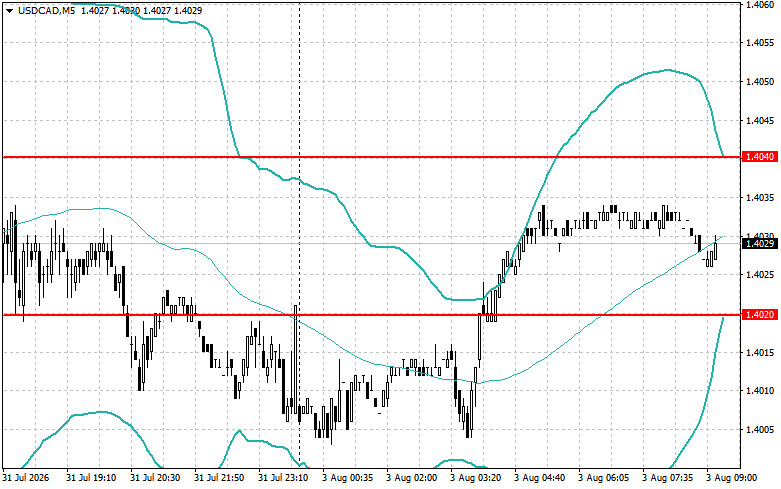Select the 3 Aug 06:05 time label

coord(604,478)
